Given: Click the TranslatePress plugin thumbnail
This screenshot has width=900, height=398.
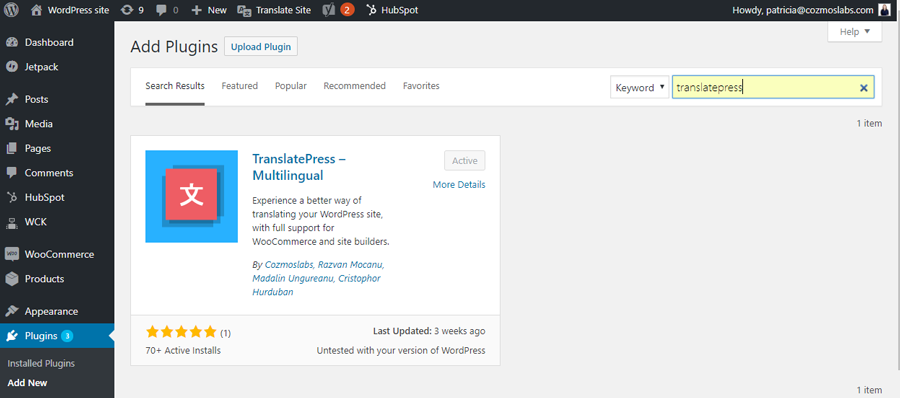Looking at the screenshot, I should (191, 196).
